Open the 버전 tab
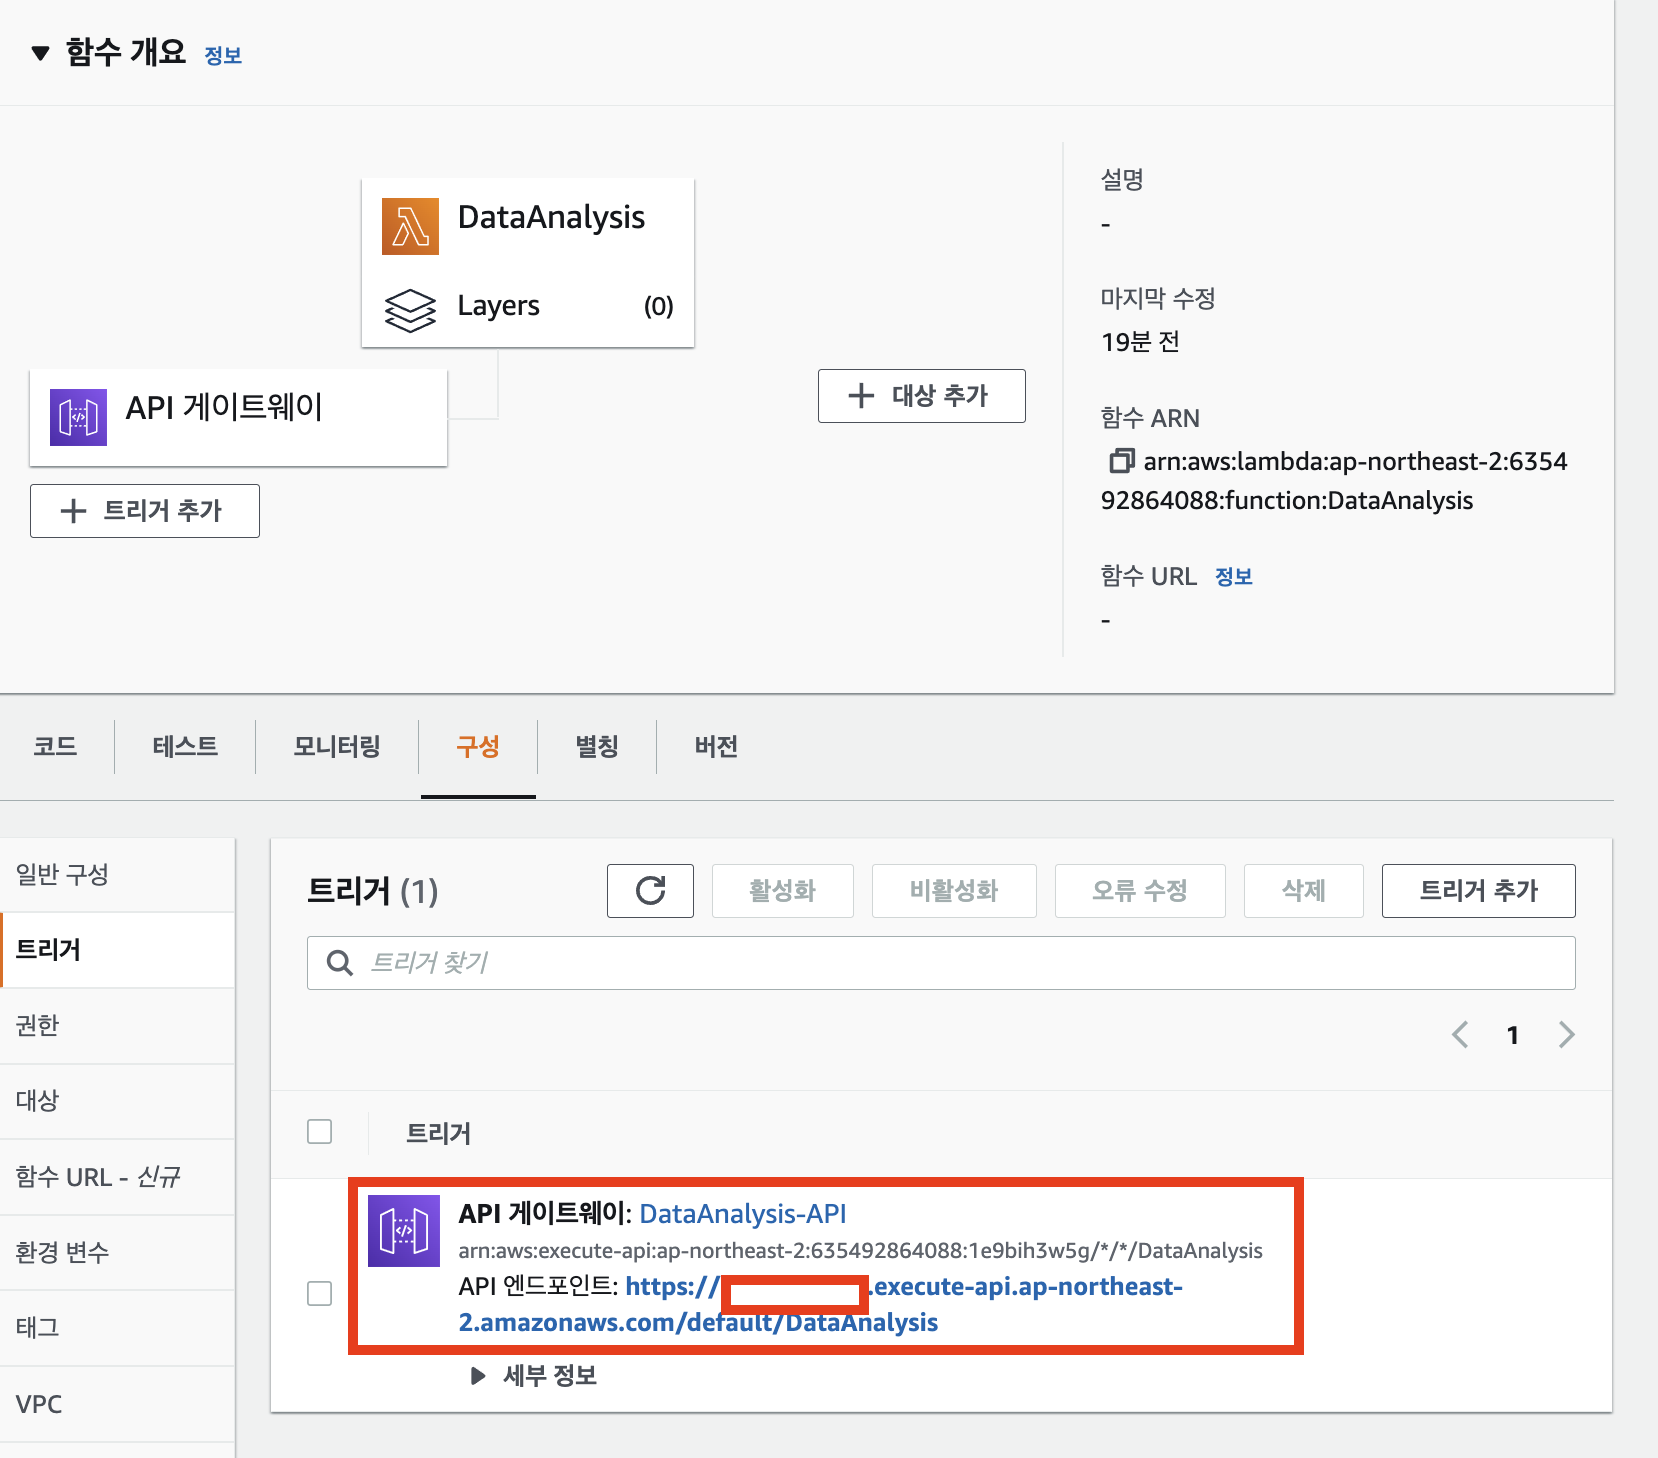The height and width of the screenshot is (1458, 1658). (x=716, y=747)
